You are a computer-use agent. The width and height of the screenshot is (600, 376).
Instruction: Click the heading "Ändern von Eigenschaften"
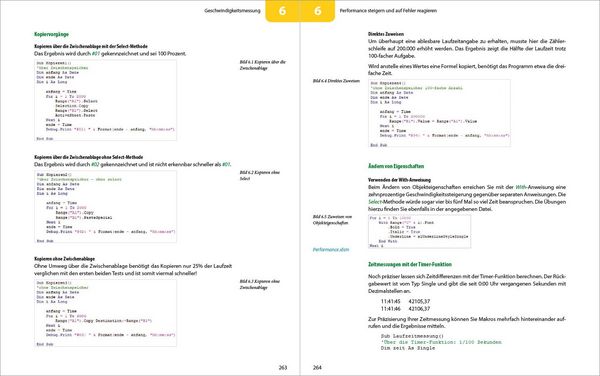(x=396, y=166)
